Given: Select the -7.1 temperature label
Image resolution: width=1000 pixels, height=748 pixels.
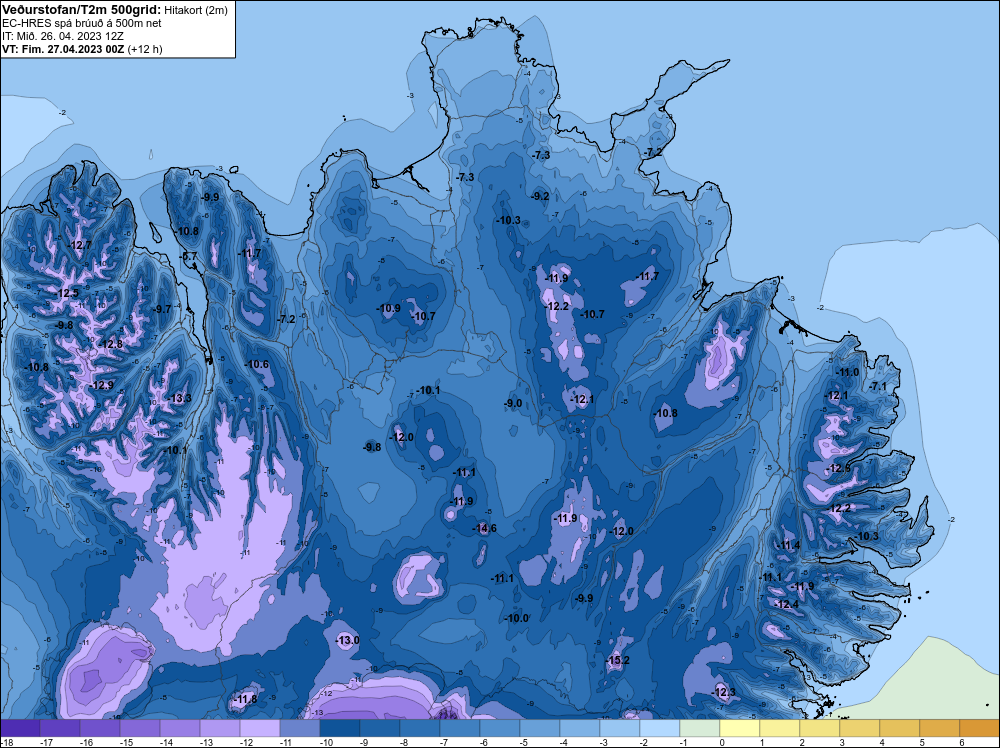Looking at the screenshot, I should tap(878, 386).
